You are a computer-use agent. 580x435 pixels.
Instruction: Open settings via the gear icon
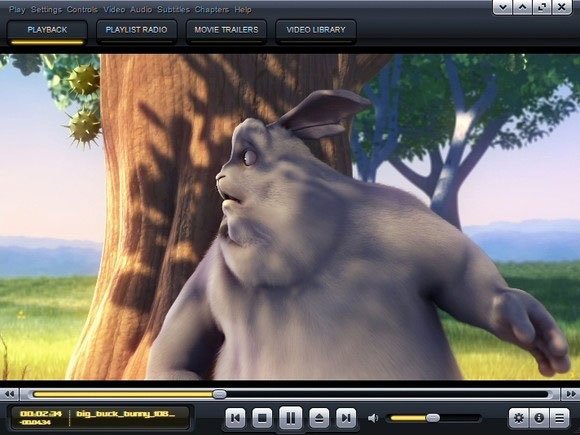coord(519,418)
